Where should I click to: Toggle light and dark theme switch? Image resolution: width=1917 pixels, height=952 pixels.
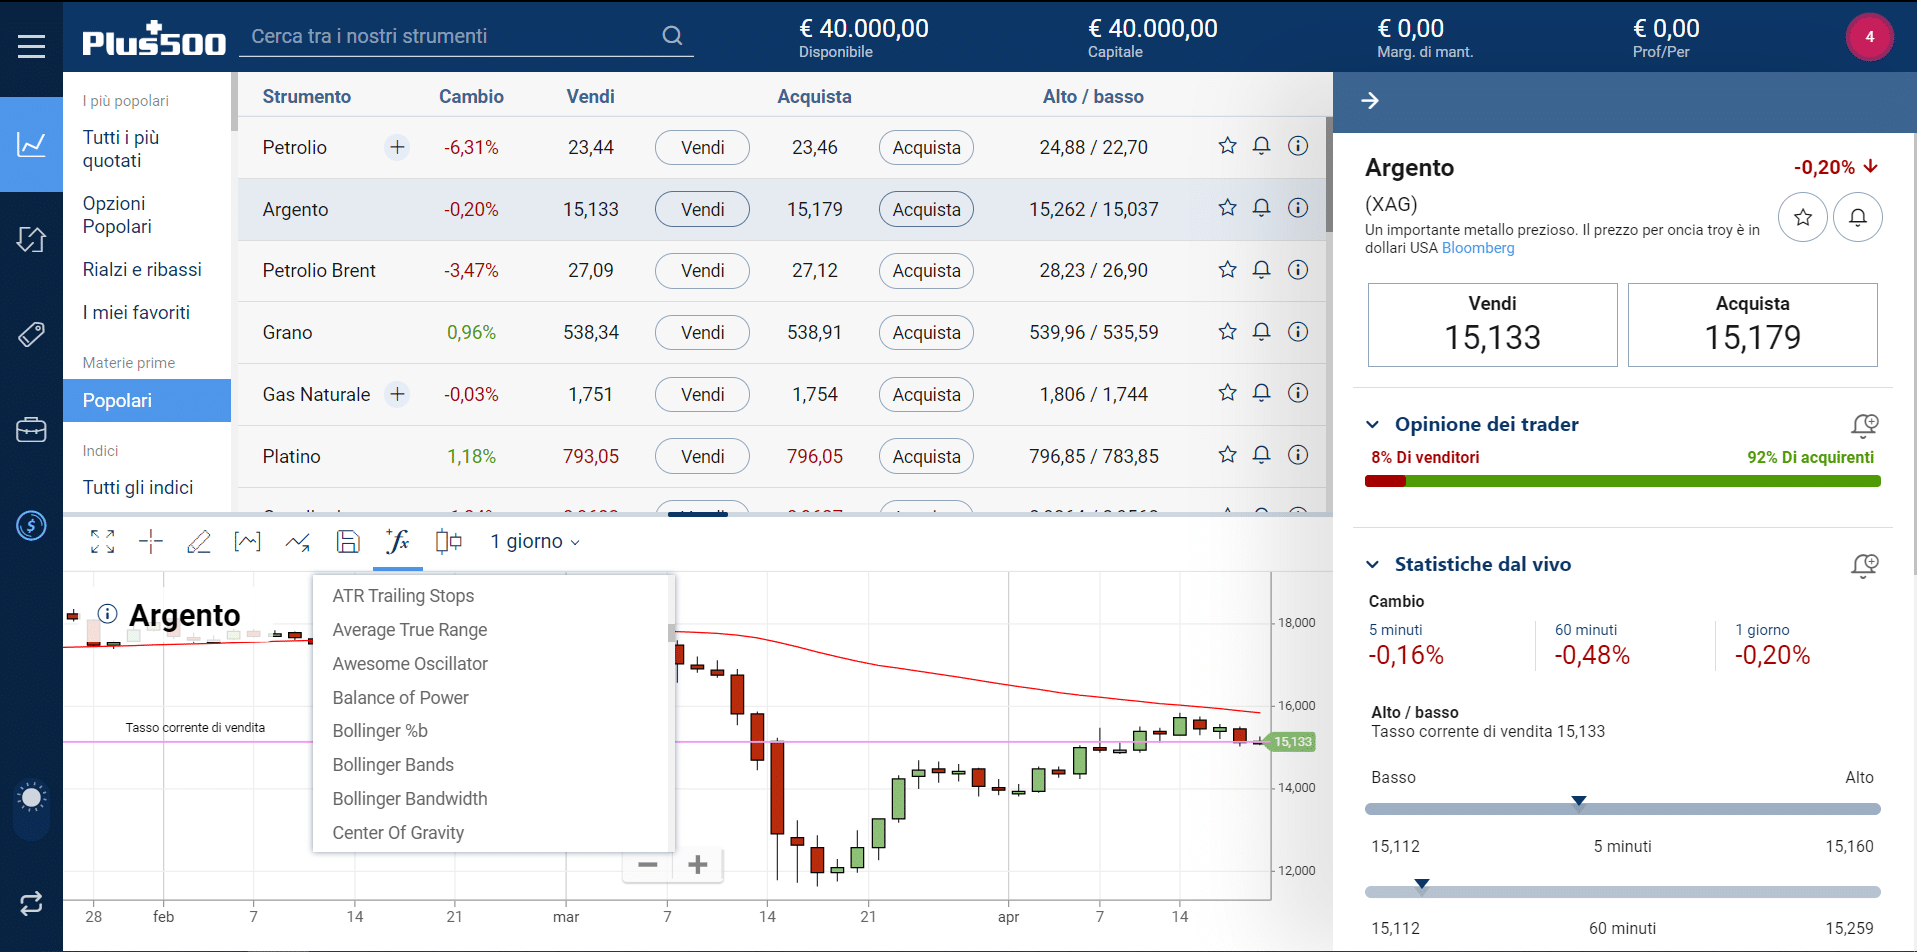pyautogui.click(x=31, y=808)
